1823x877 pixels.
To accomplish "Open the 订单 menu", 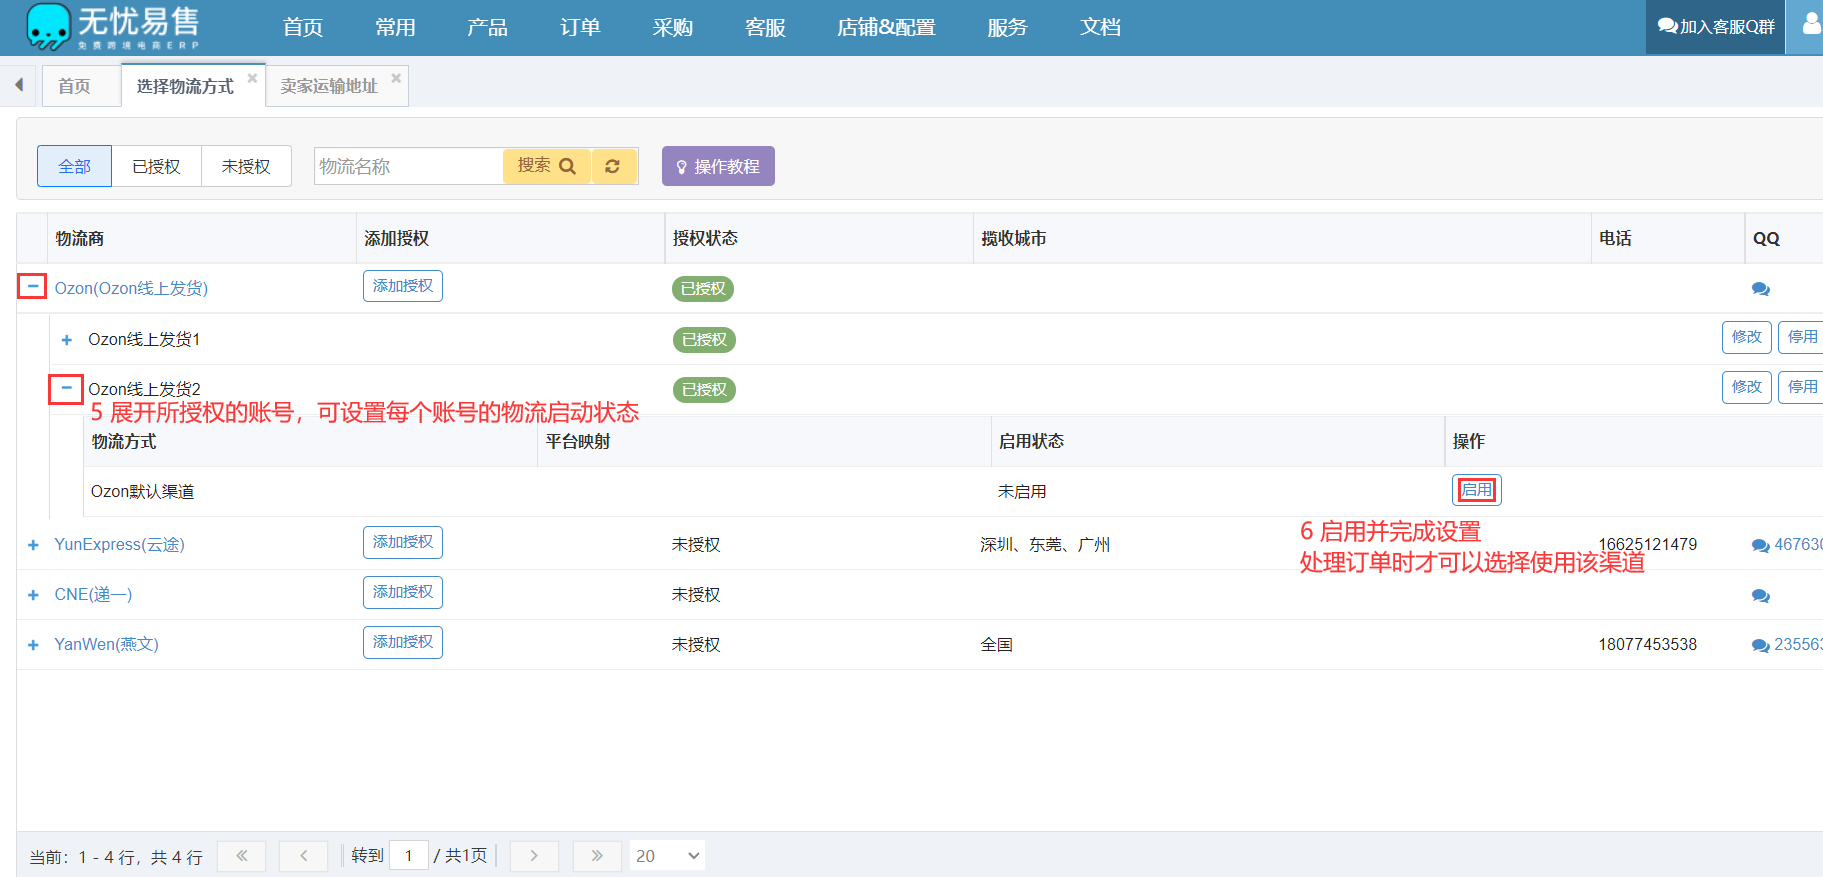I will 580,27.
